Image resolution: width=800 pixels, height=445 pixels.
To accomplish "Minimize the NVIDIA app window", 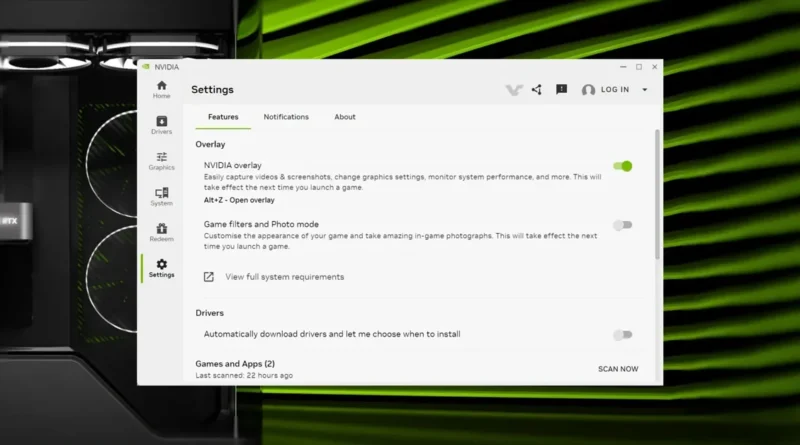I will click(623, 67).
